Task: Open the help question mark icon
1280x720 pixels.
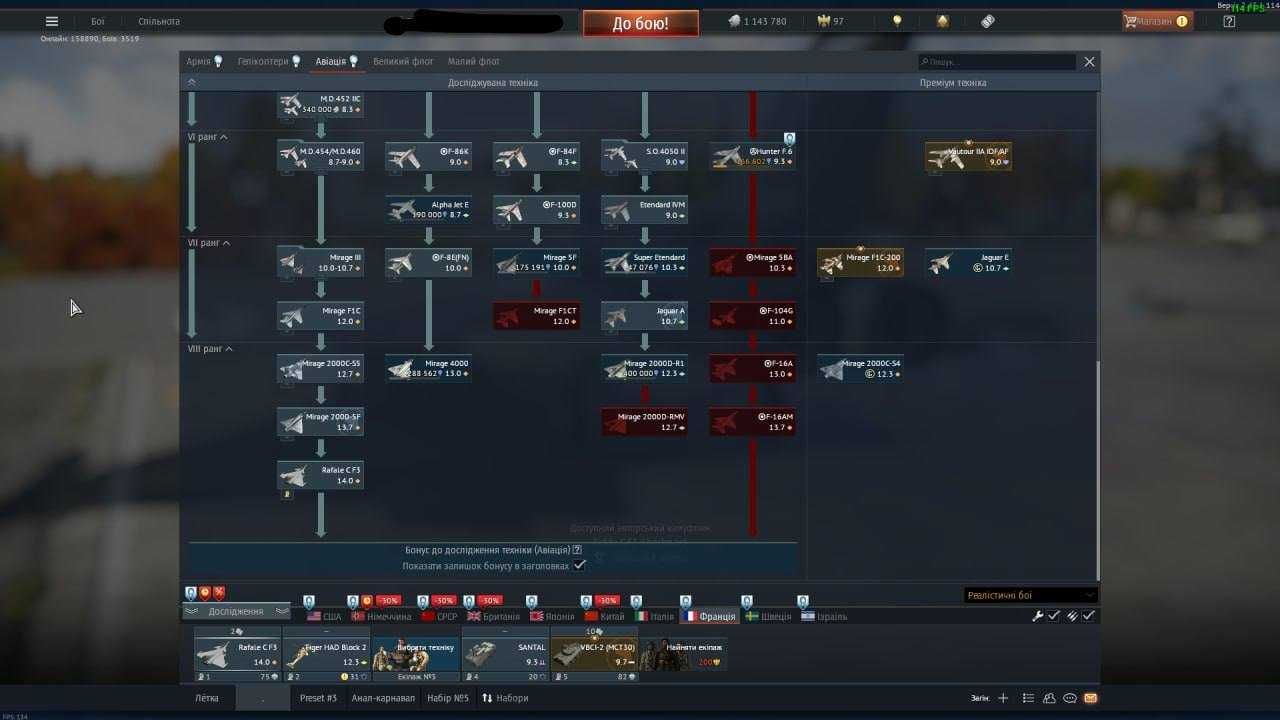Action: point(1229,21)
